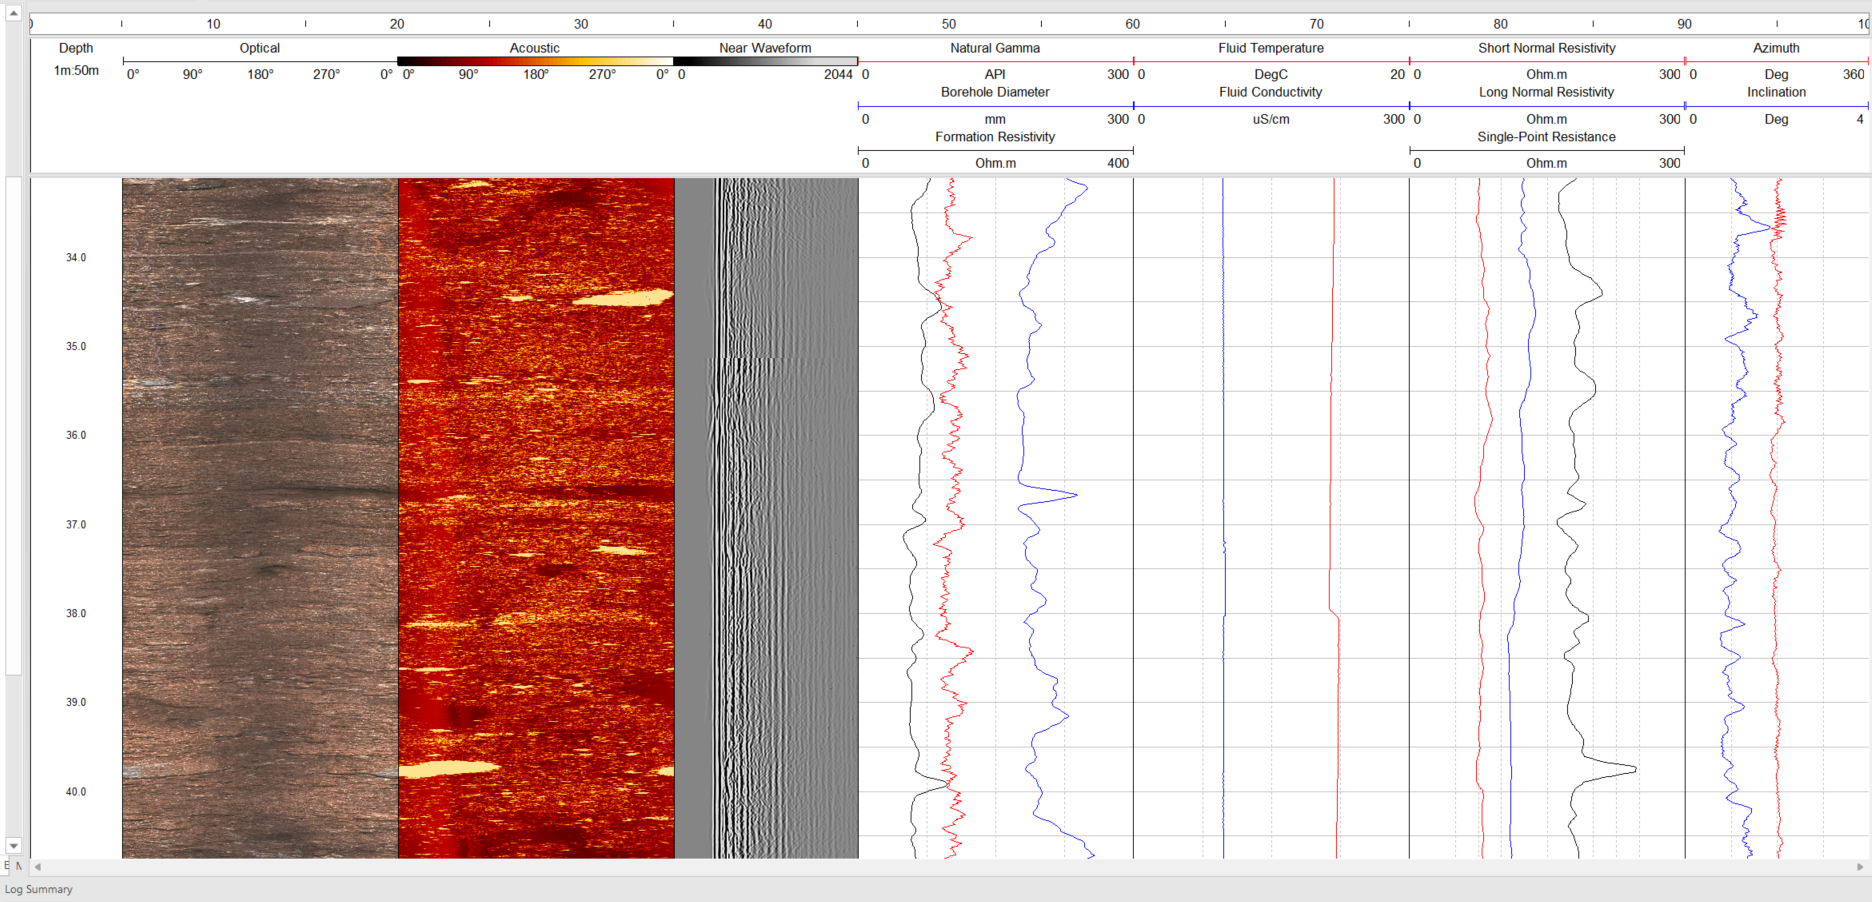Image resolution: width=1872 pixels, height=902 pixels.
Task: Click the 39.0 depth label
Action: coord(76,703)
